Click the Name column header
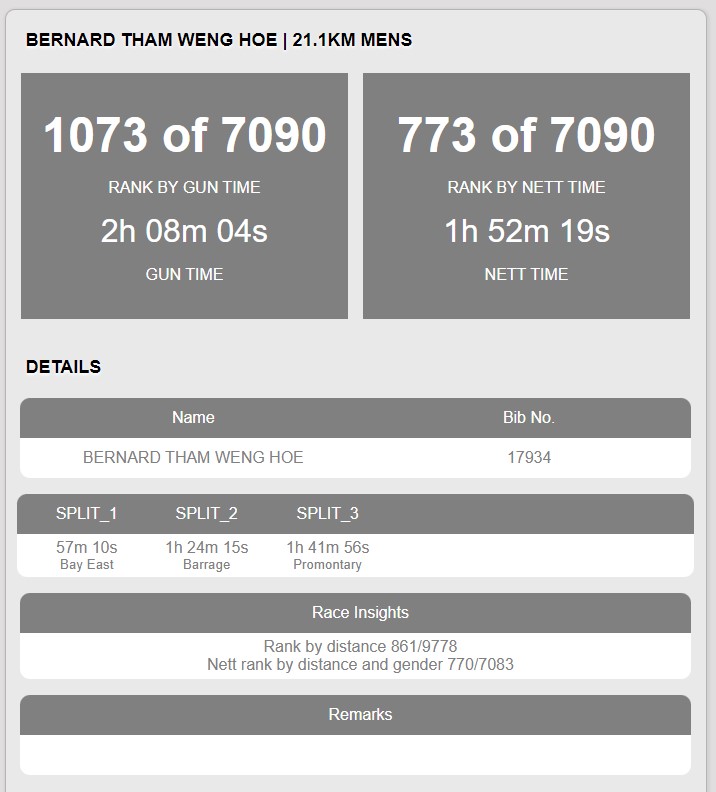The width and height of the screenshot is (716, 792). pyautogui.click(x=193, y=417)
